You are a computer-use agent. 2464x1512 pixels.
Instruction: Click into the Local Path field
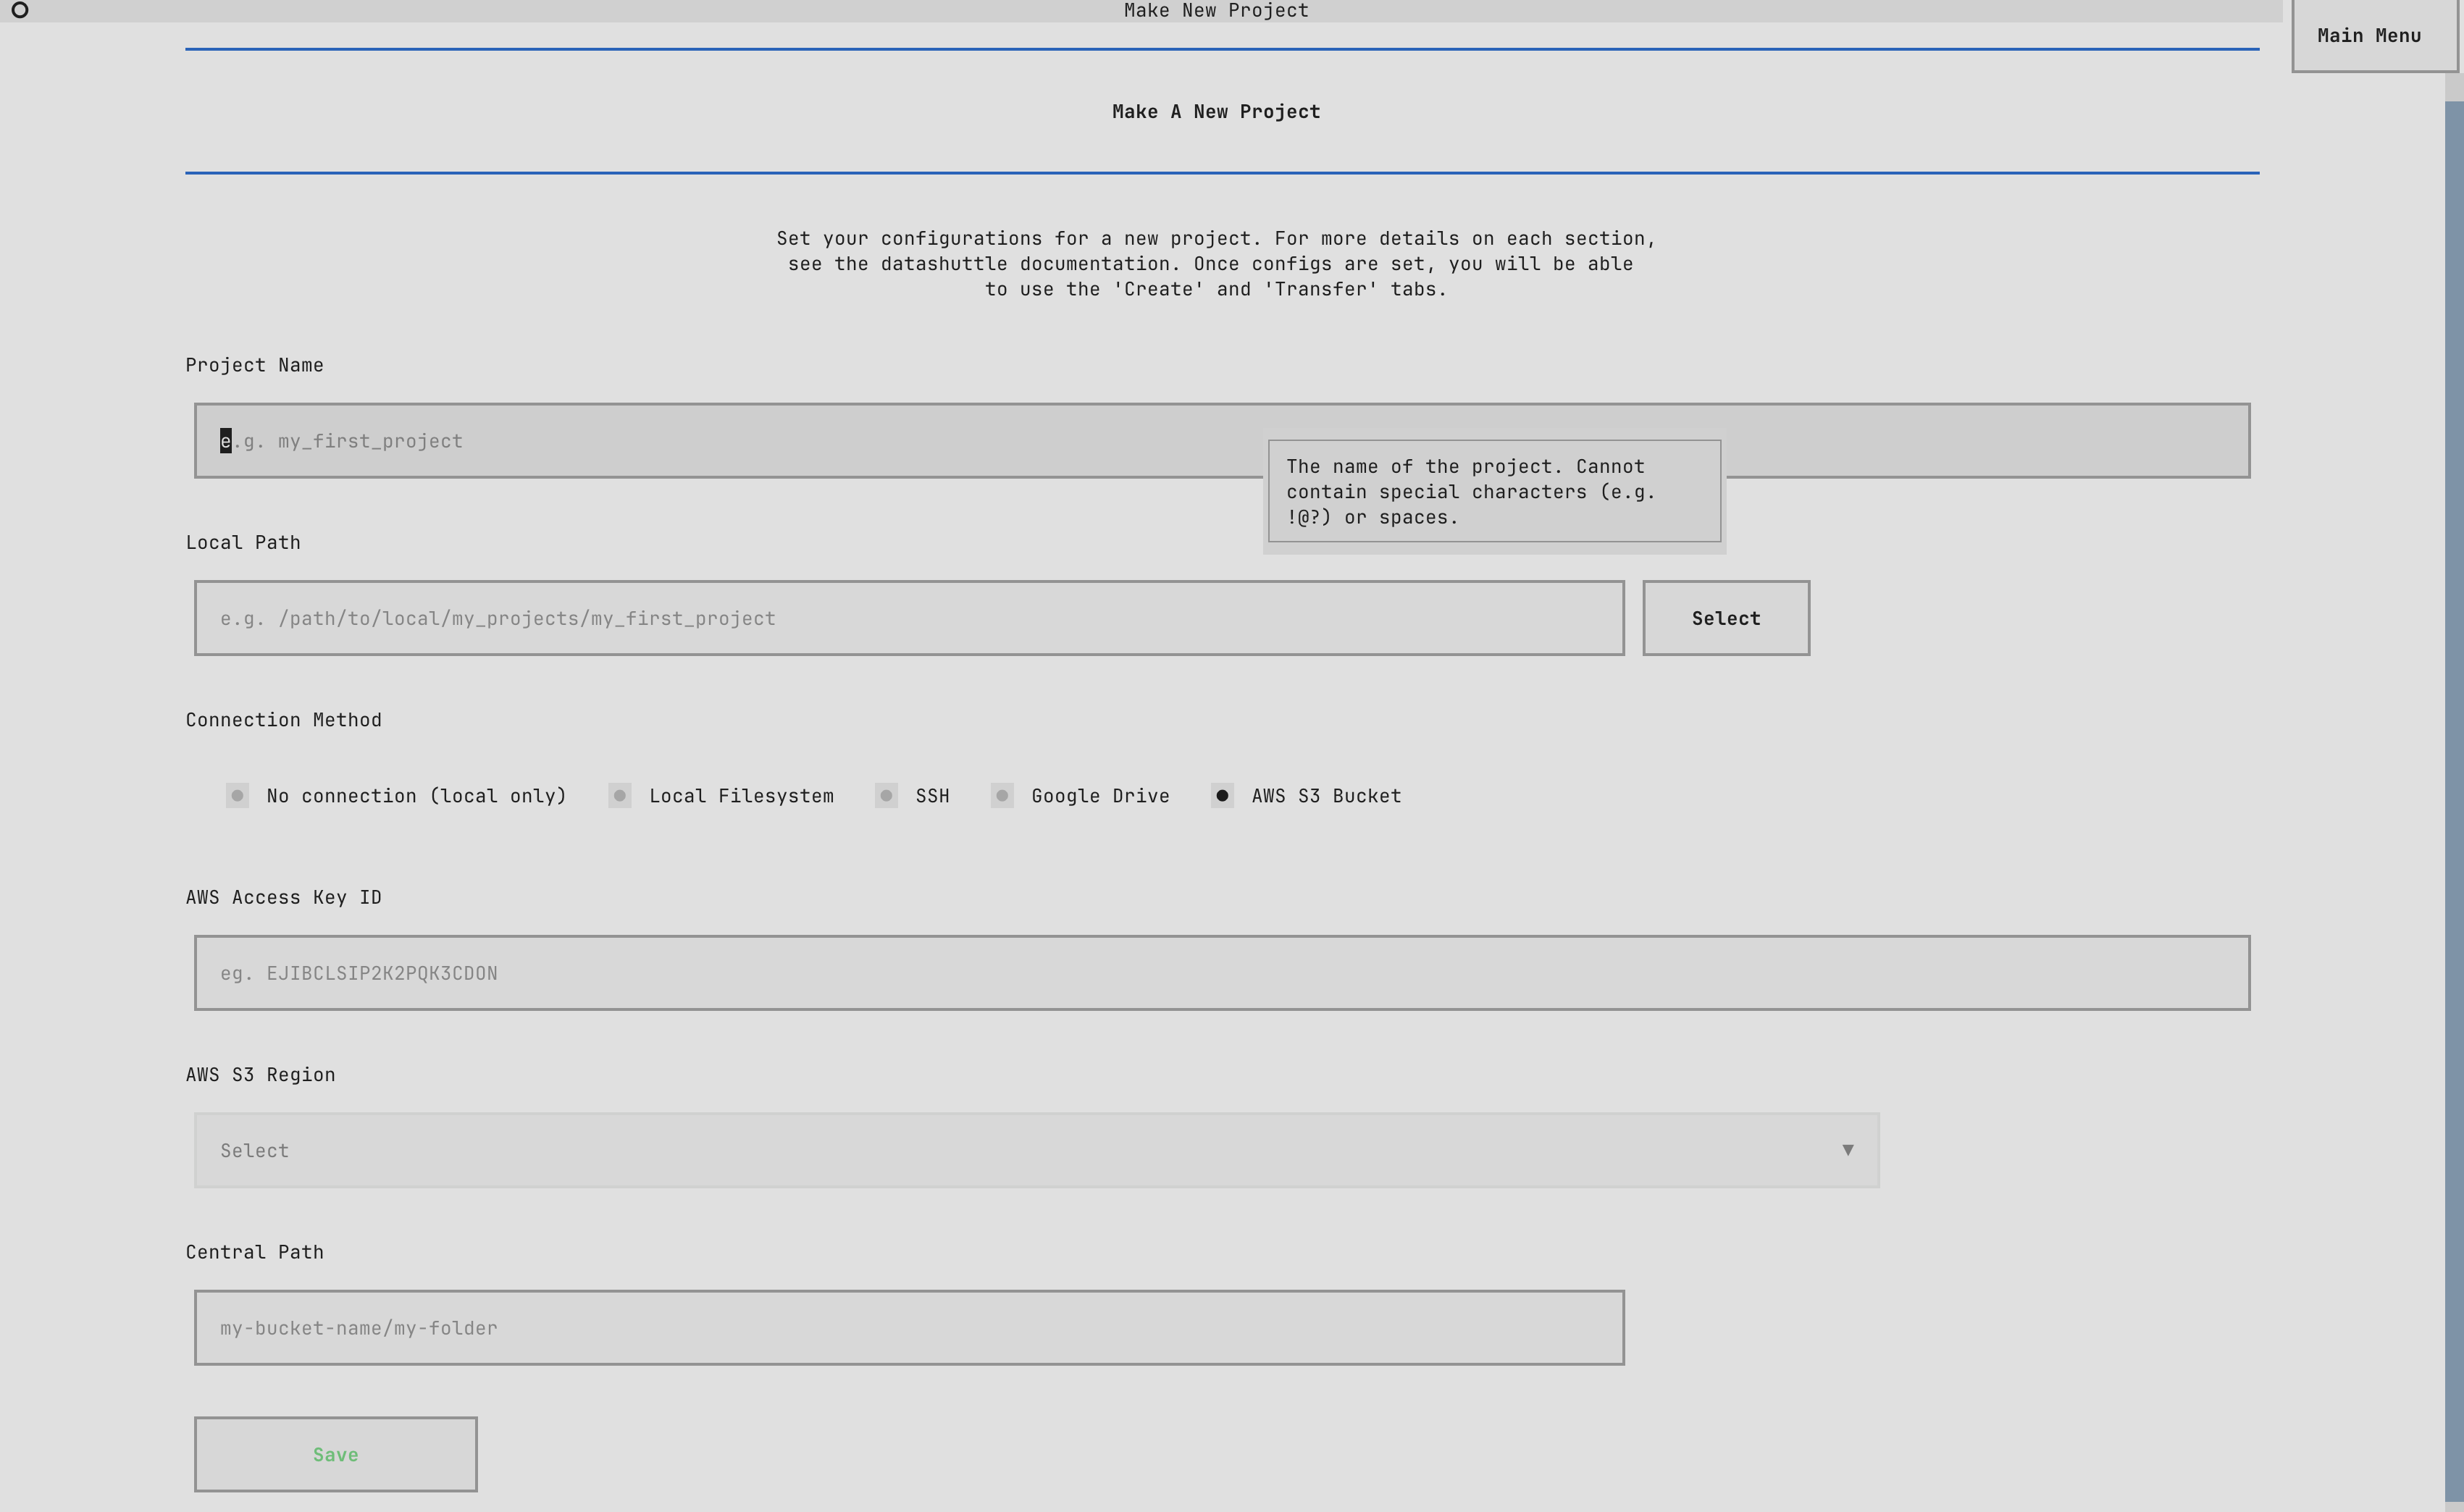pos(909,618)
